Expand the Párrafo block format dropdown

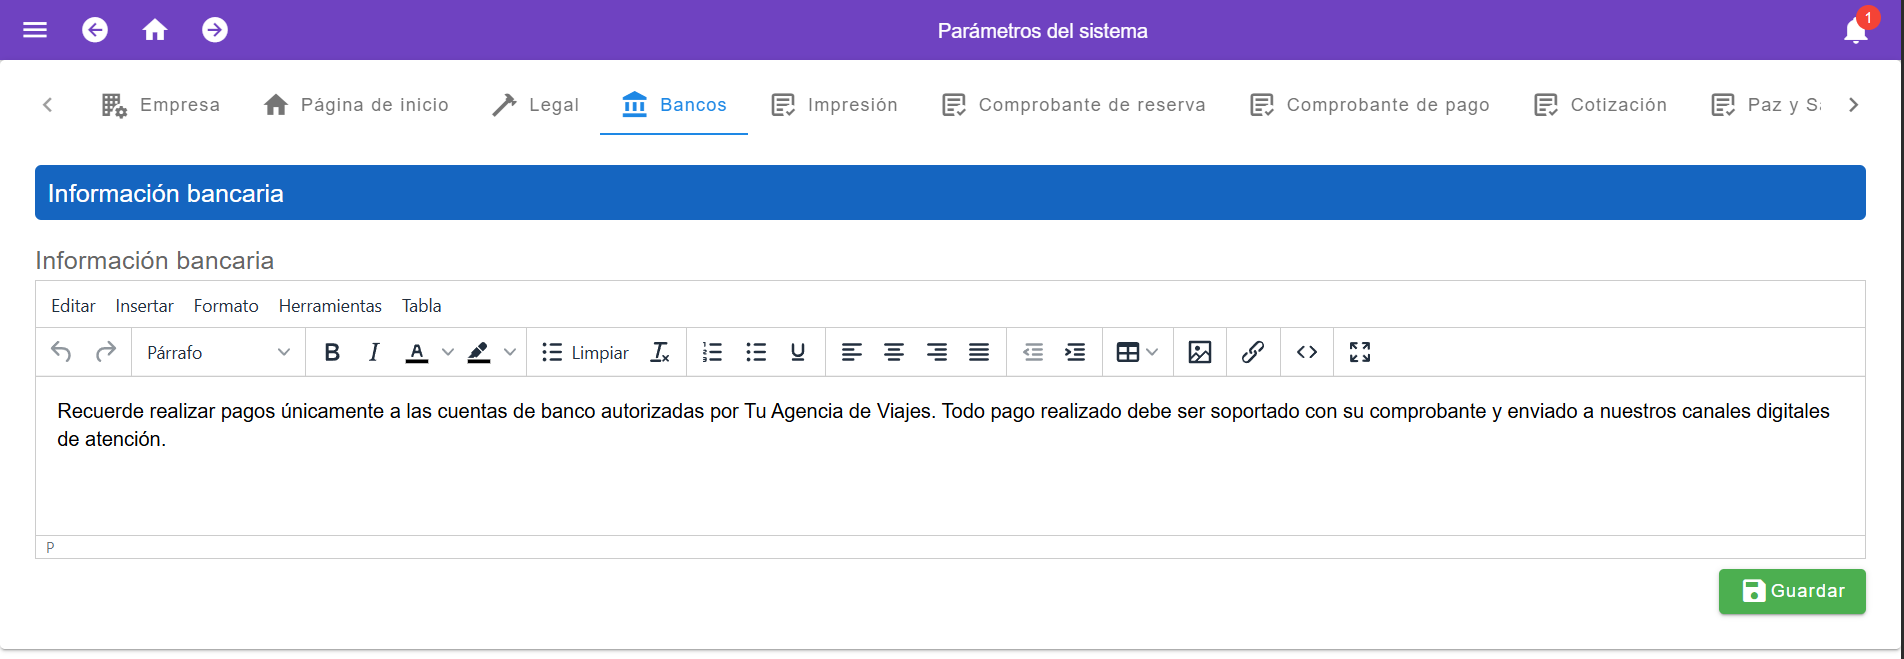tap(218, 352)
